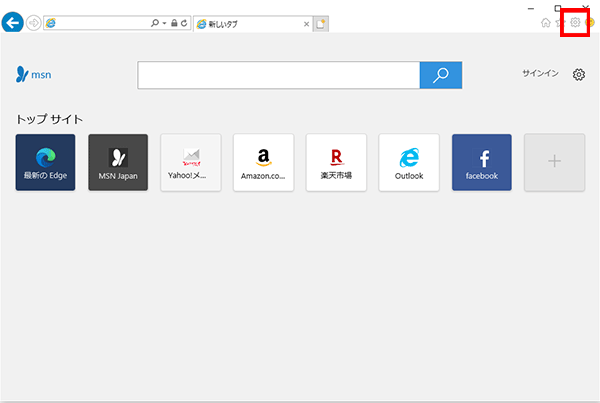Minimize the Internet Explorer window
Viewport: 600px width, 403px height.
coord(531,8)
